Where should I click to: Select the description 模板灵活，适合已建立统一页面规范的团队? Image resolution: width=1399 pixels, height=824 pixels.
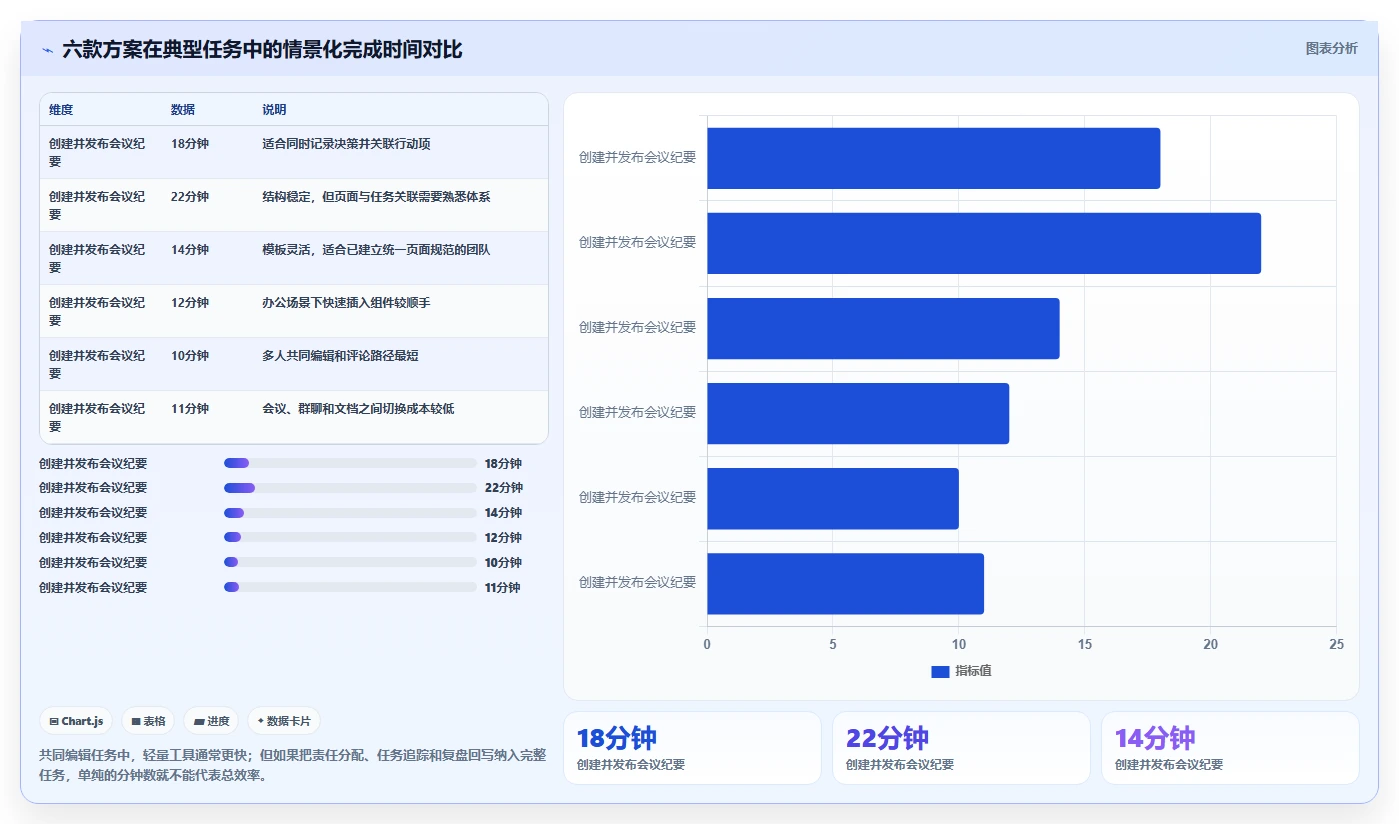point(376,250)
